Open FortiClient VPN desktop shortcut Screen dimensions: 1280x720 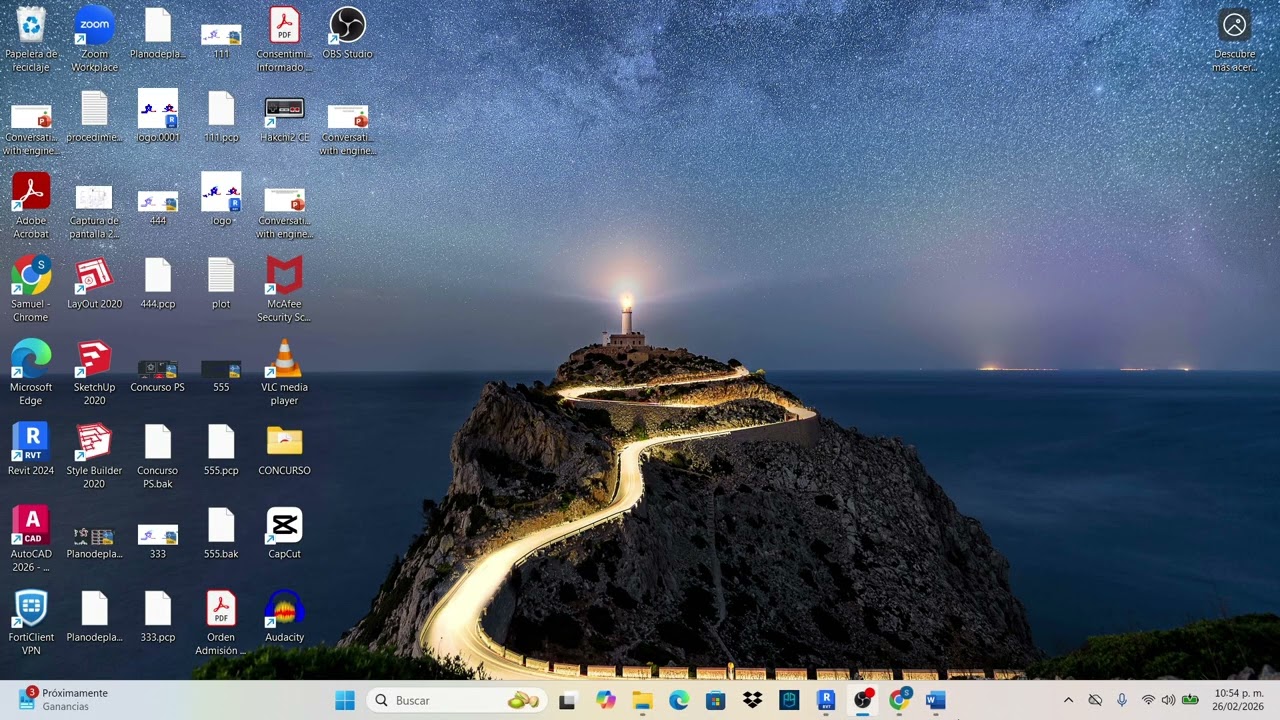pos(31,622)
